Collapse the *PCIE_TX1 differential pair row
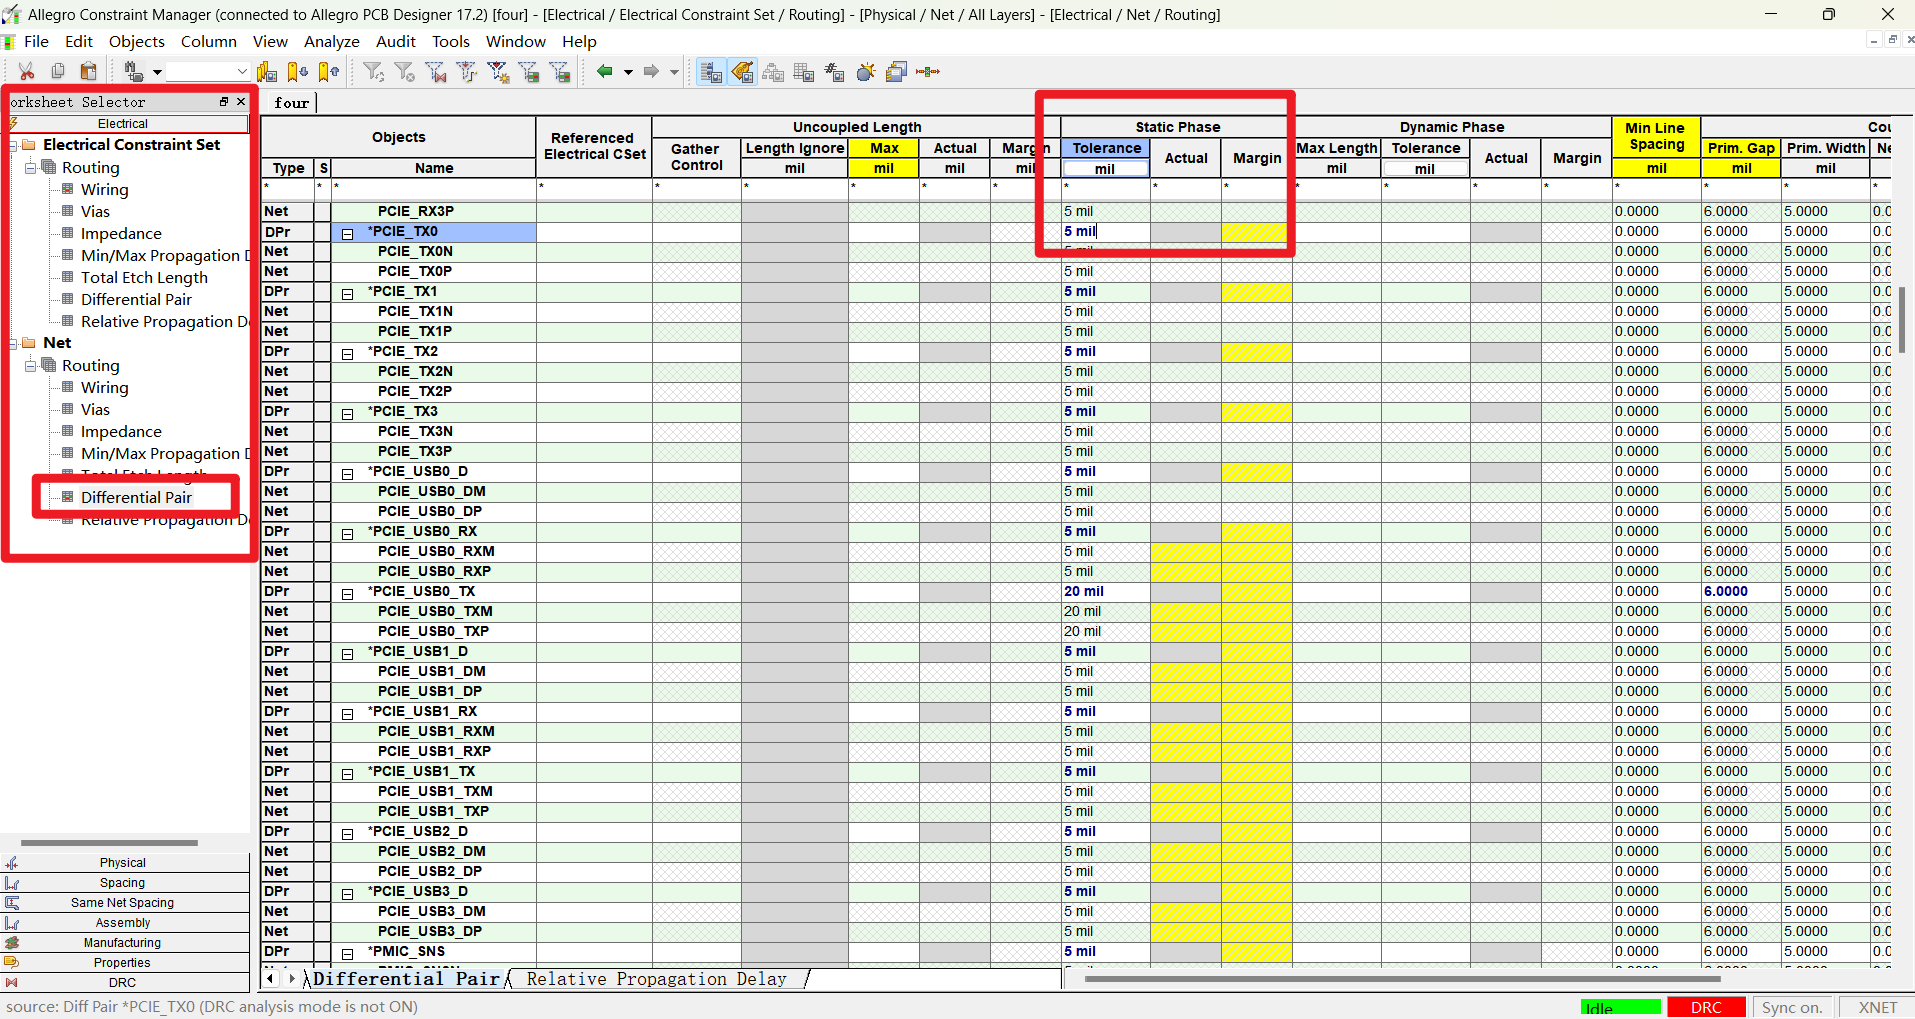This screenshot has width=1915, height=1019. point(348,294)
